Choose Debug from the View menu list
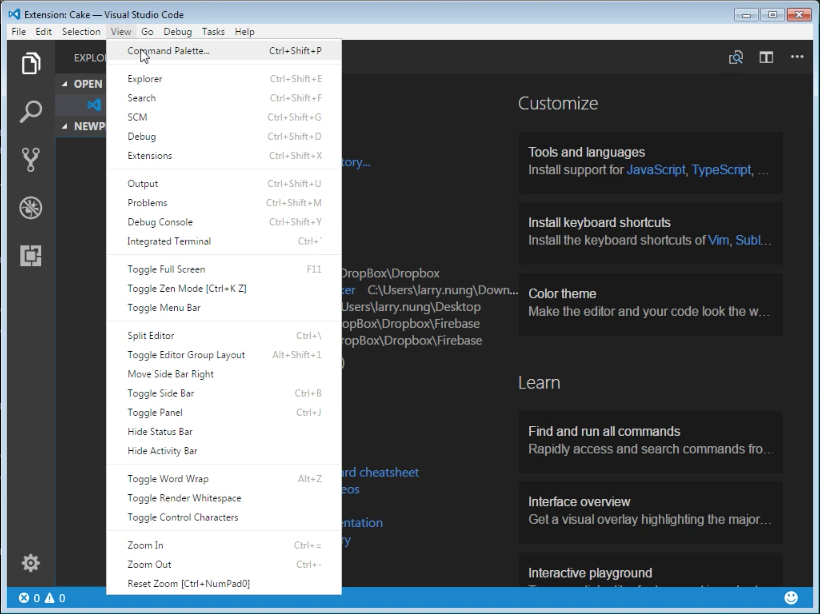 coord(224,137)
